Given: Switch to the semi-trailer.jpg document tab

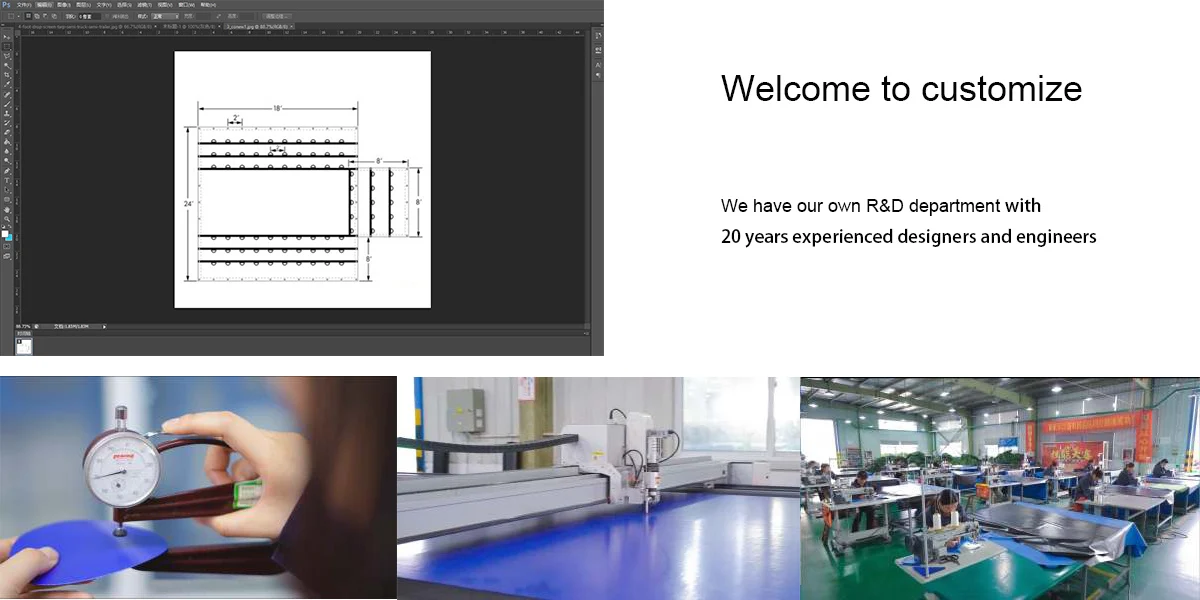Looking at the screenshot, I should [x=88, y=26].
